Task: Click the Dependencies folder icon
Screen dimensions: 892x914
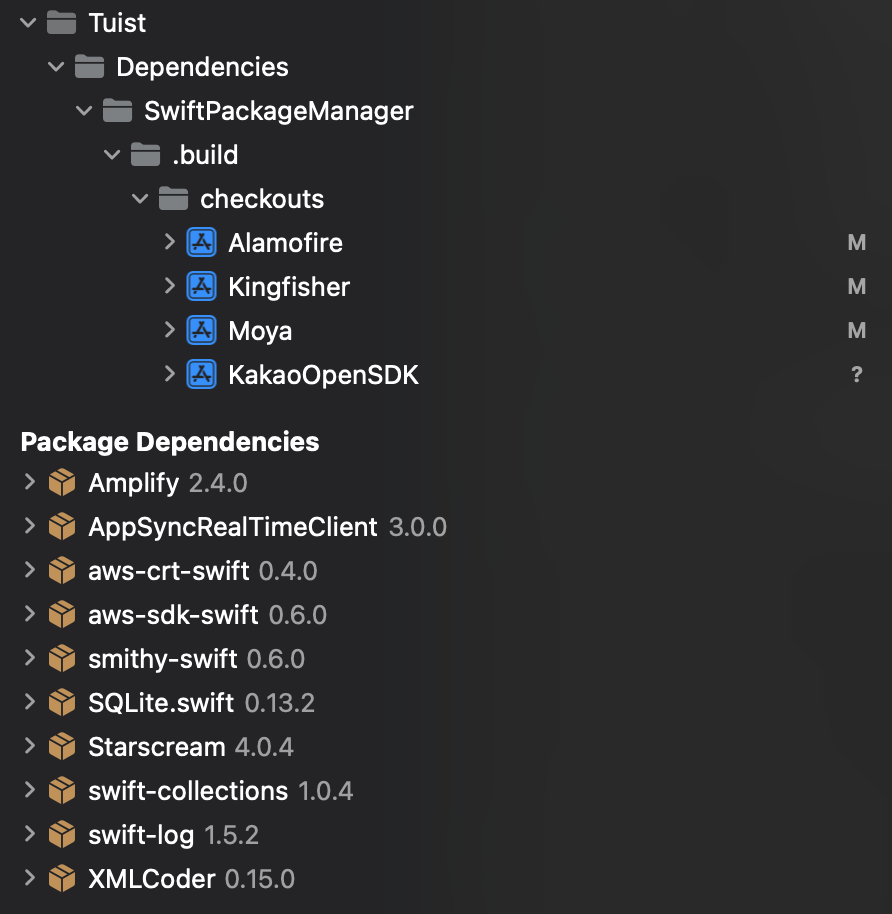Action: [x=89, y=67]
